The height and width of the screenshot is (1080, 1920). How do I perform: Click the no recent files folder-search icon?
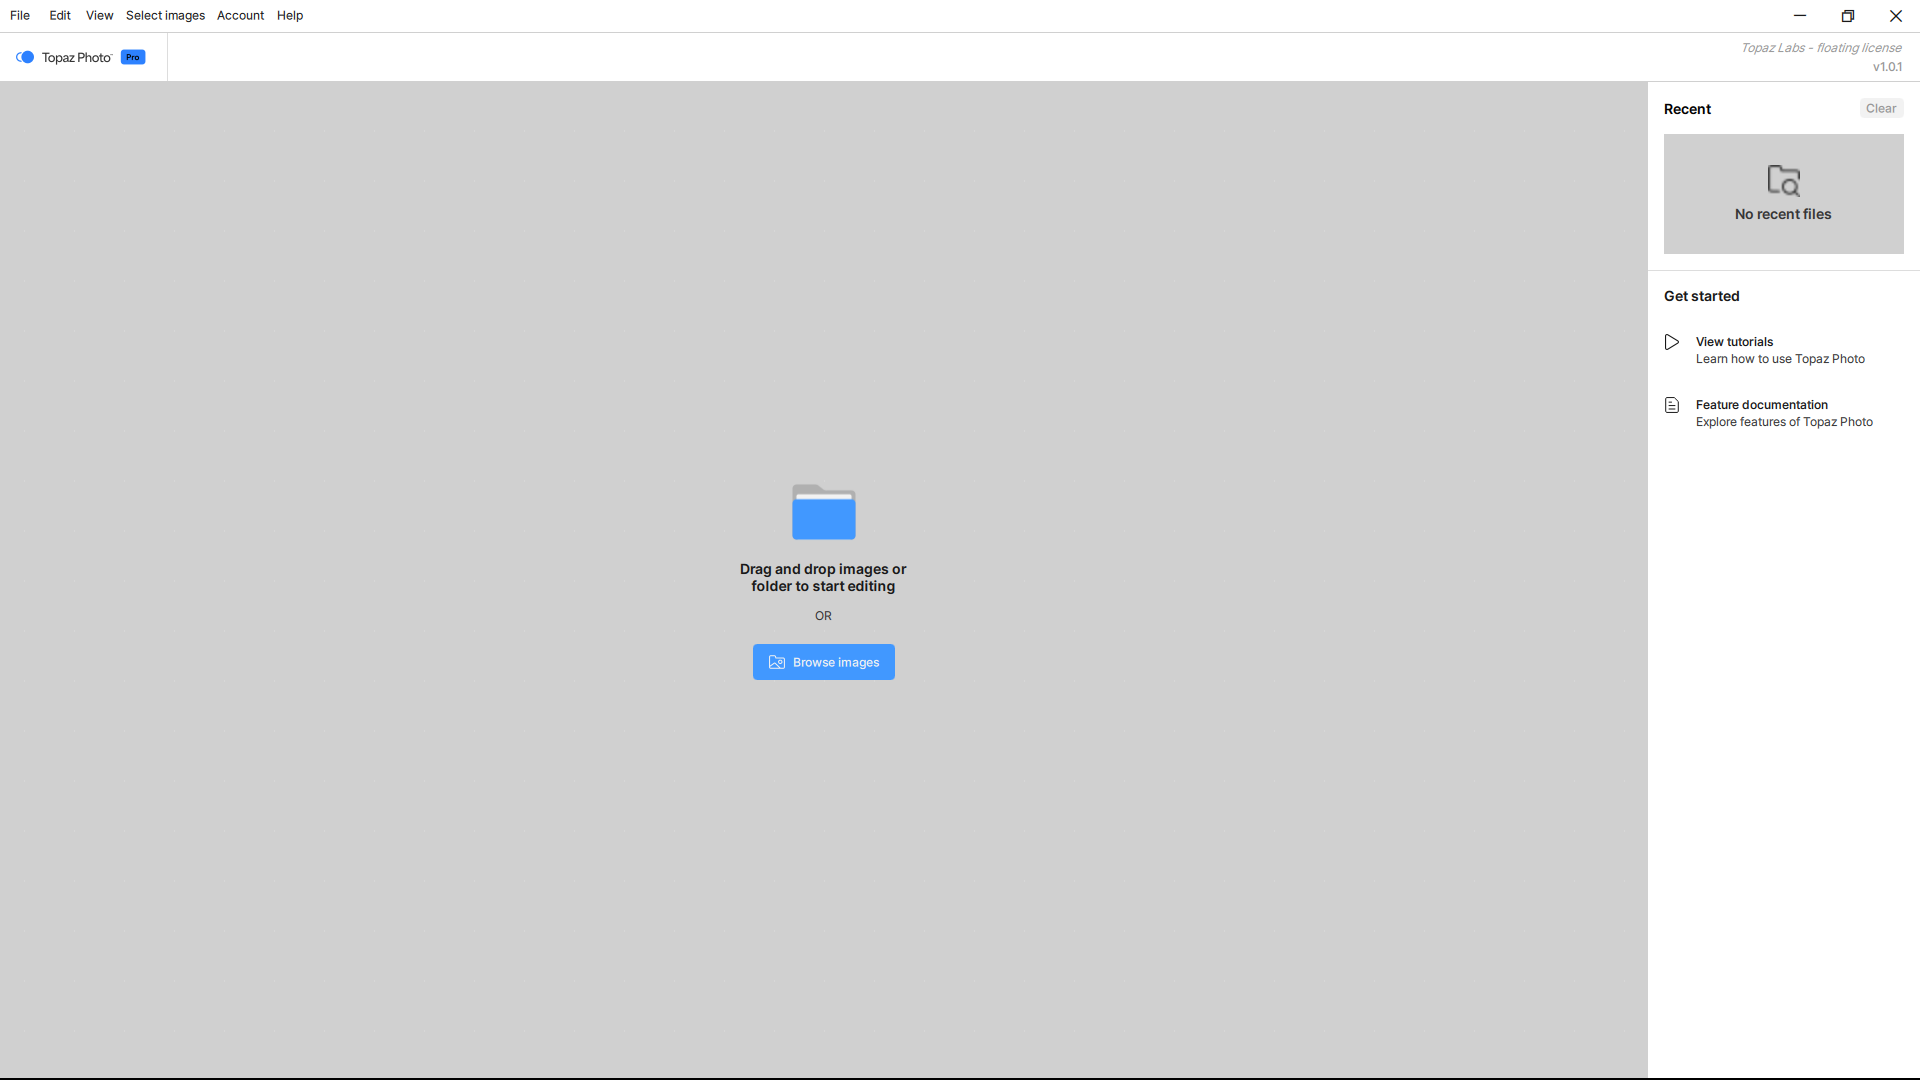(x=1783, y=180)
